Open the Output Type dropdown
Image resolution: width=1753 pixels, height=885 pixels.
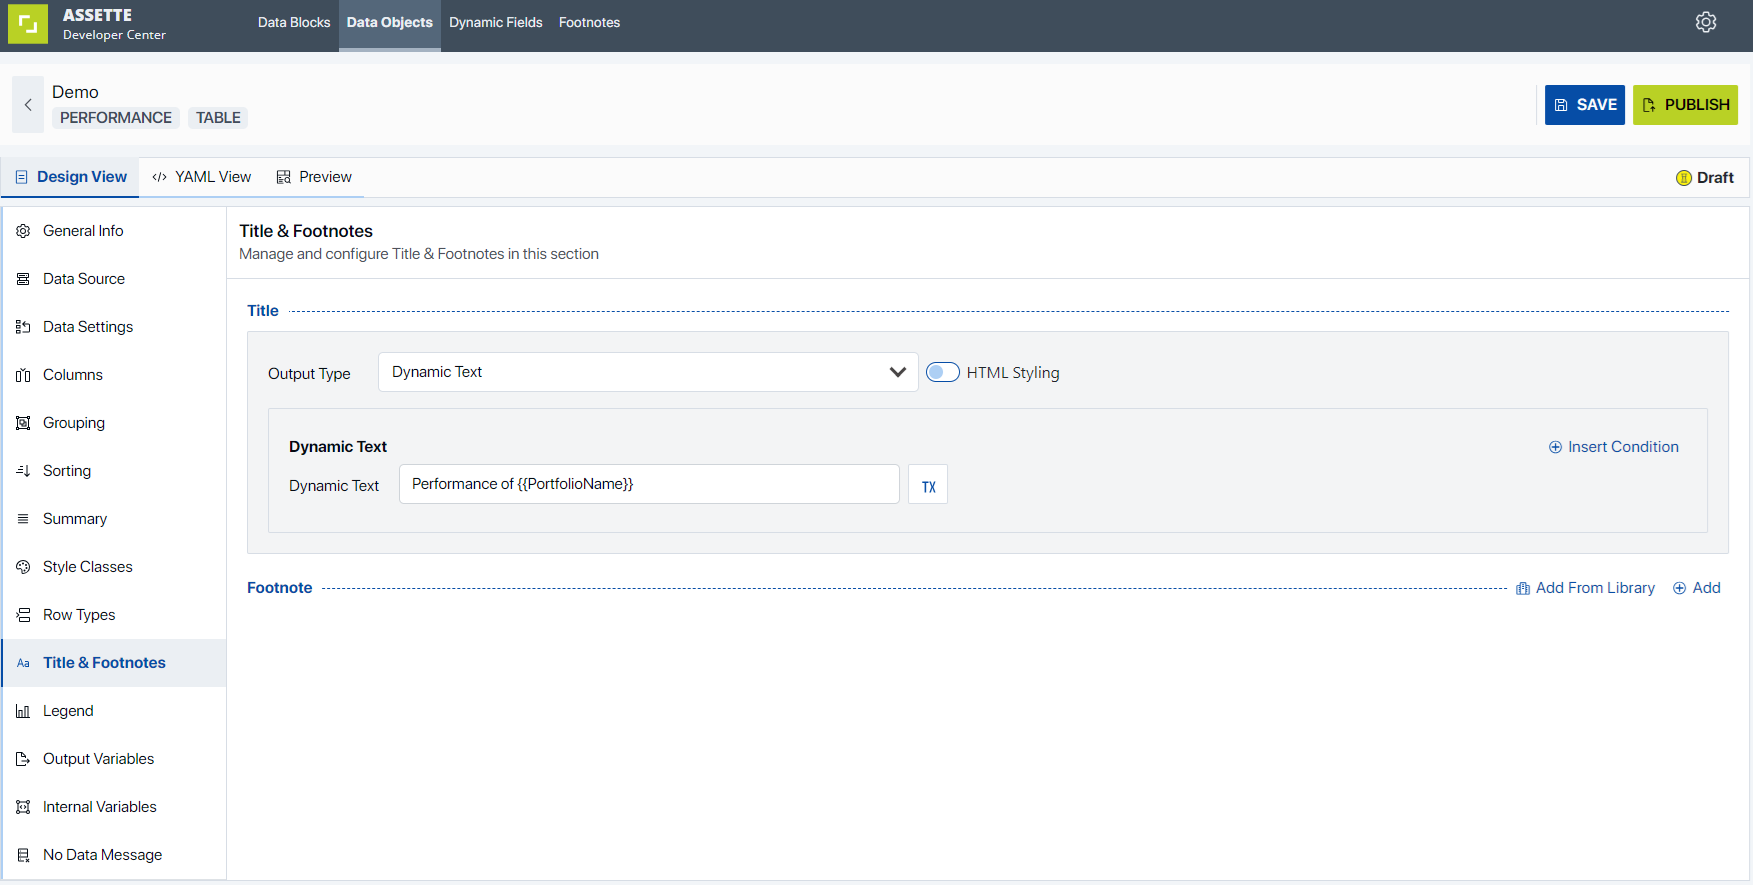648,372
